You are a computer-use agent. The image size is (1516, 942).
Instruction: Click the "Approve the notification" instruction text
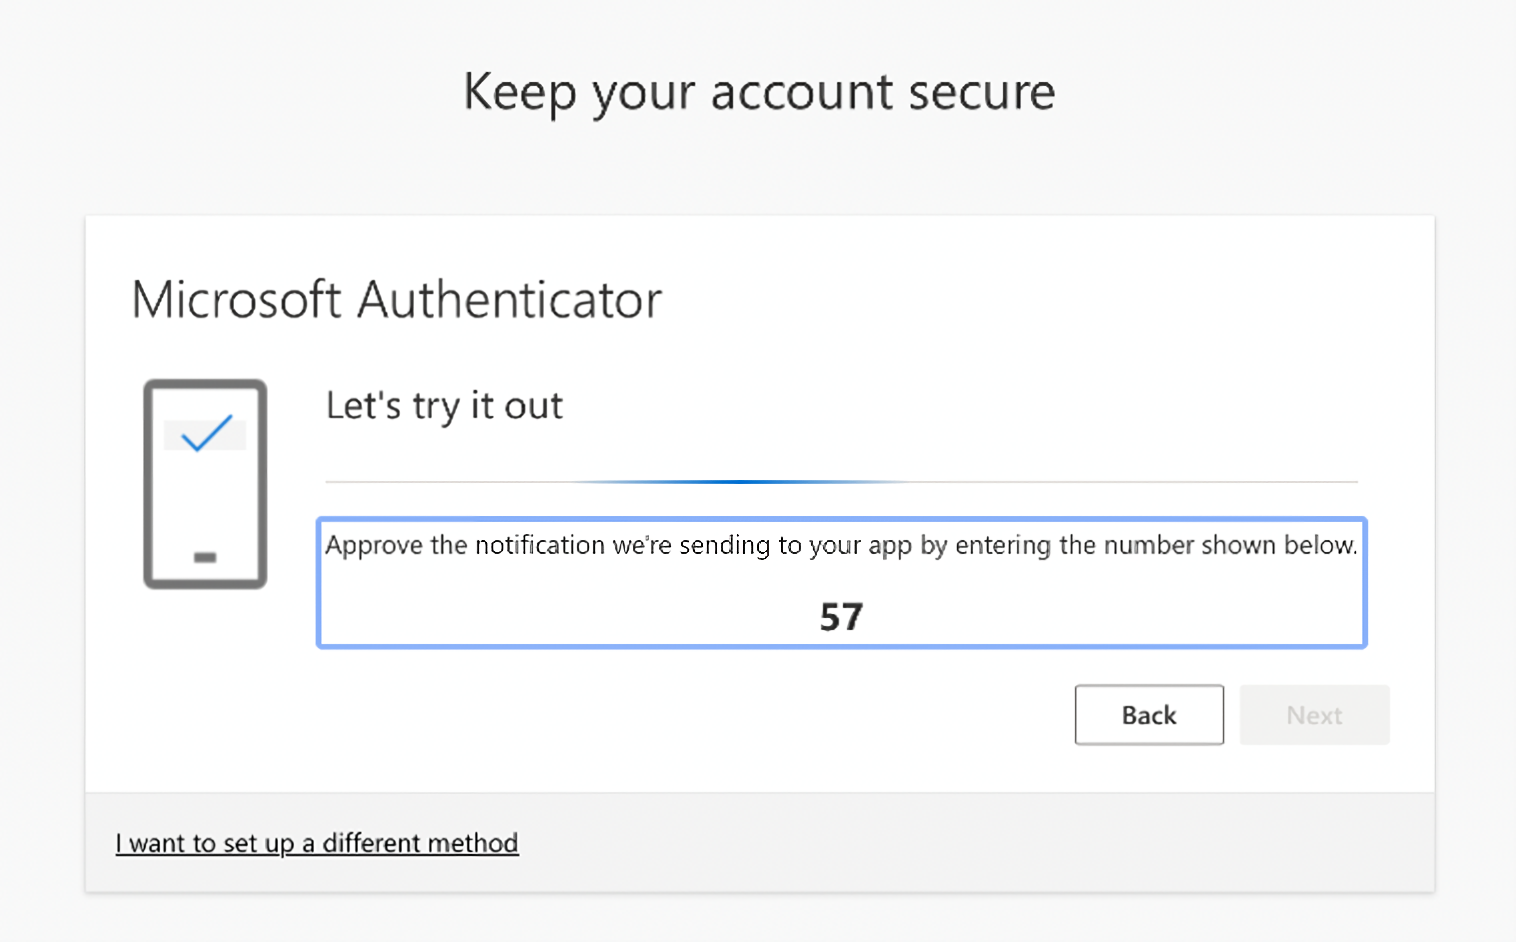841,545
